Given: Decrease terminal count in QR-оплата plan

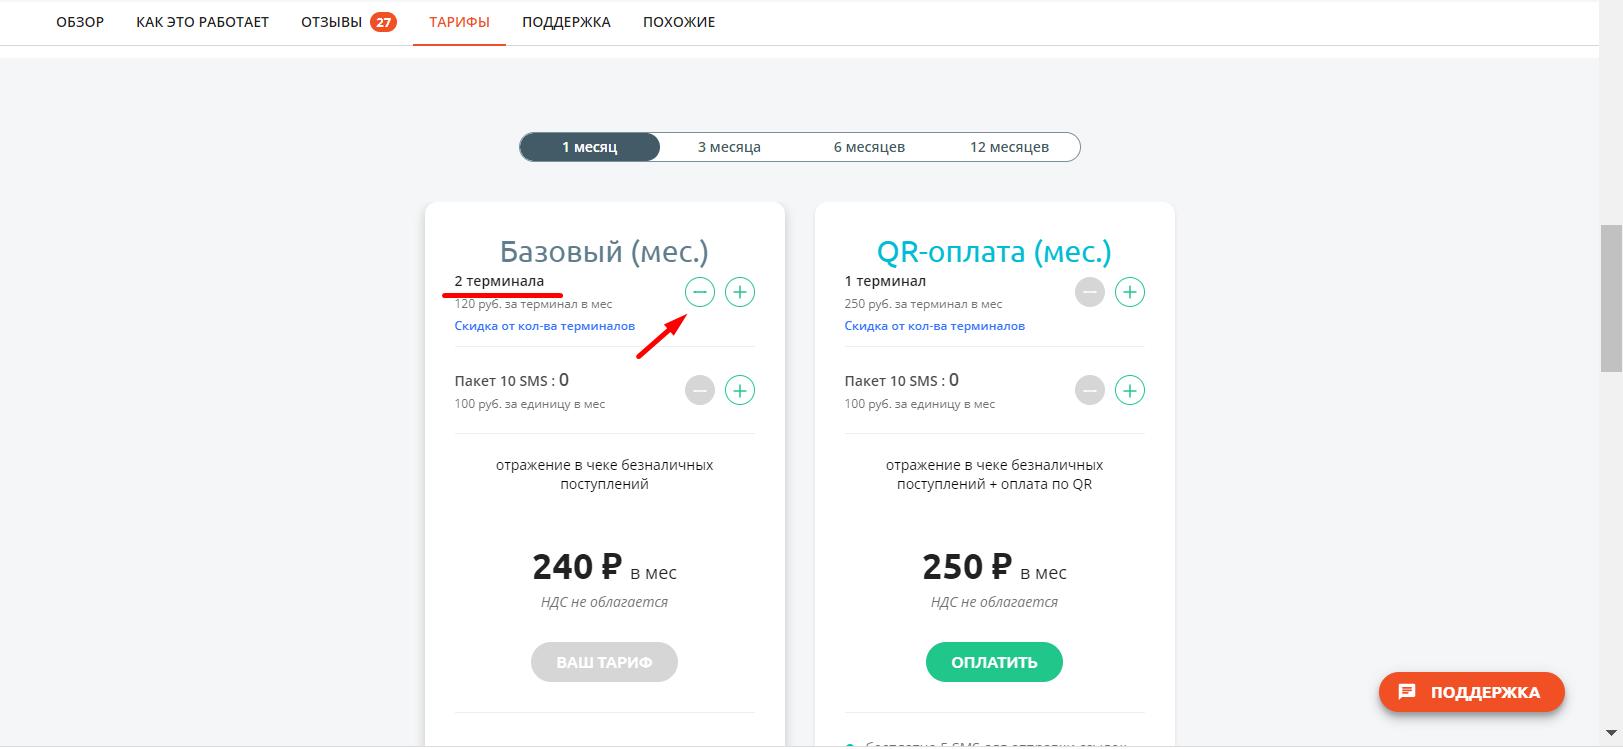Looking at the screenshot, I should (x=1090, y=292).
